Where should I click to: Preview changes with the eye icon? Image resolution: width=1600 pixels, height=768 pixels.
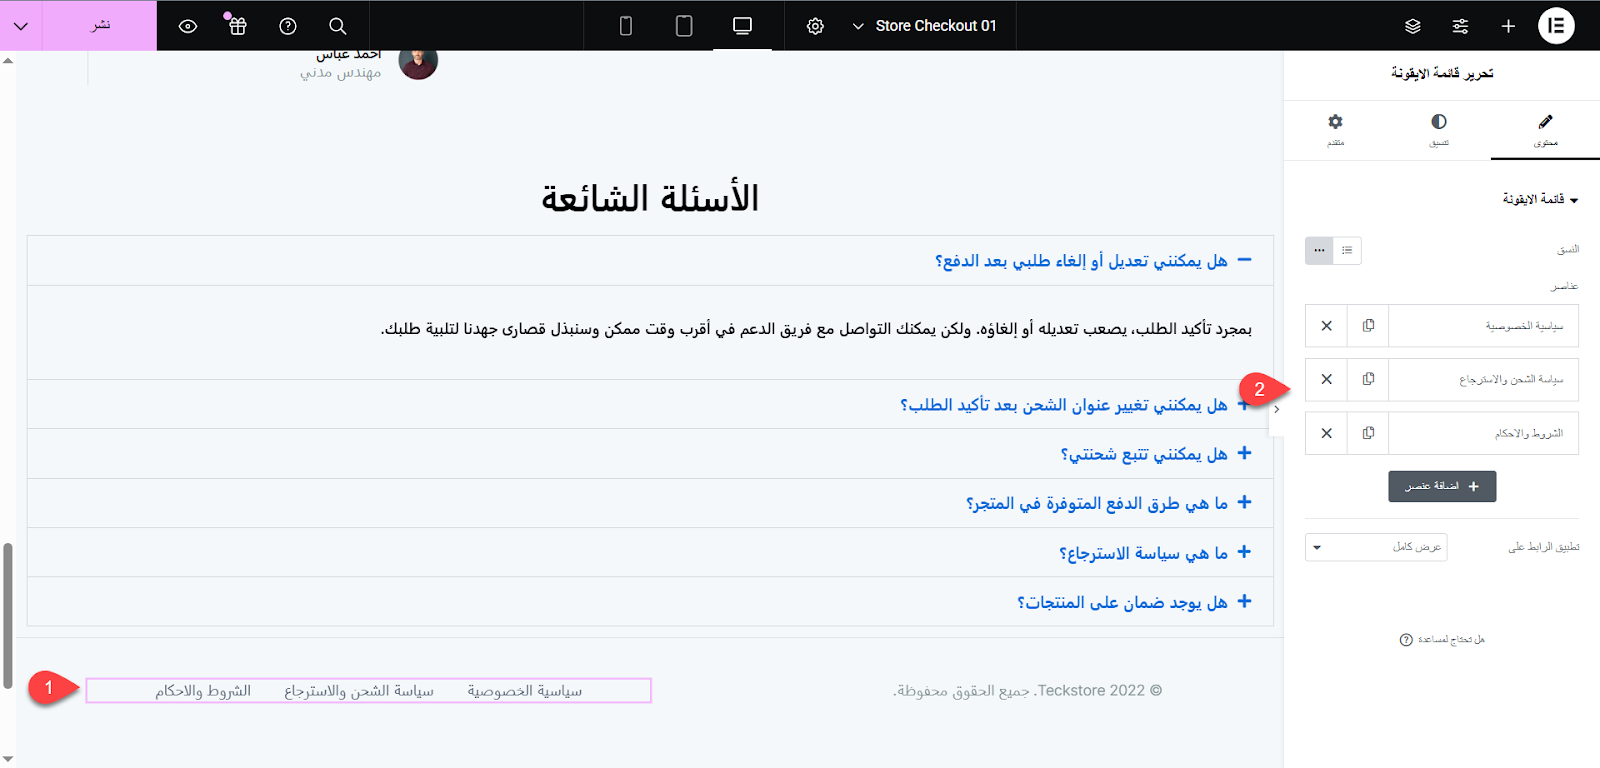pos(187,26)
